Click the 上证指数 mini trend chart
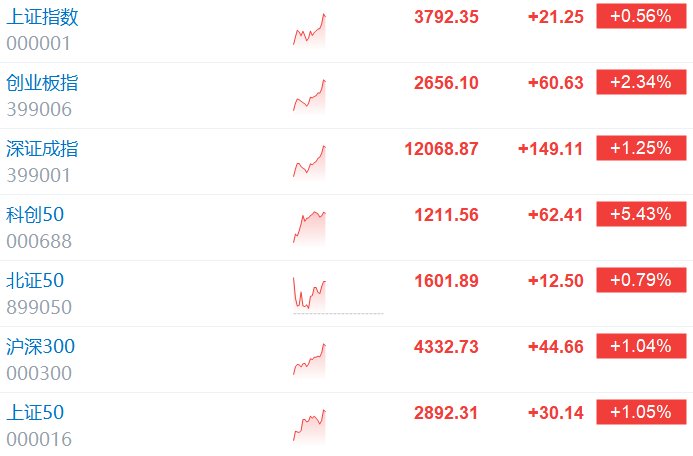Screen dimensions: 693x456 pyautogui.click(x=309, y=30)
